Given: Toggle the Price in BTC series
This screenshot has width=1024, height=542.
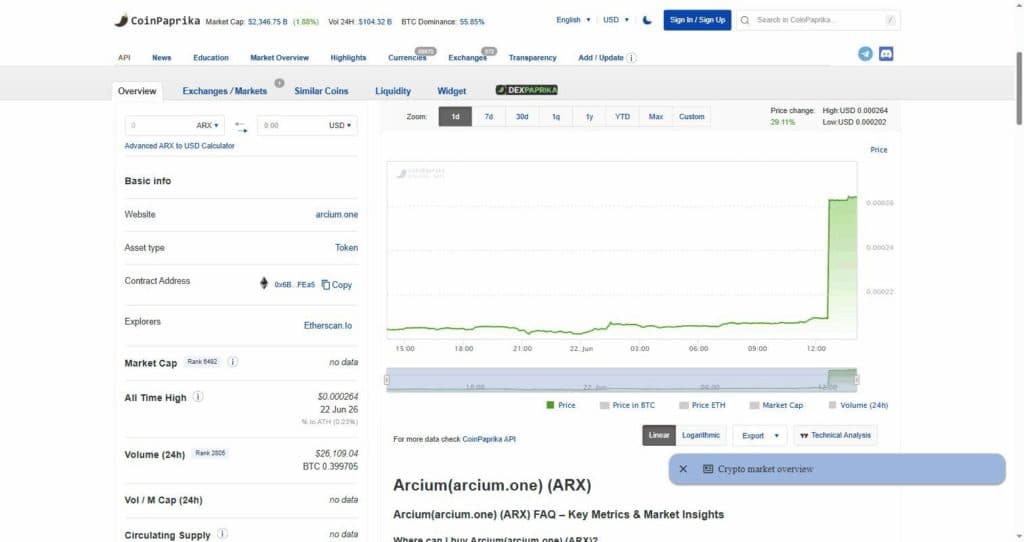Looking at the screenshot, I should tap(627, 405).
